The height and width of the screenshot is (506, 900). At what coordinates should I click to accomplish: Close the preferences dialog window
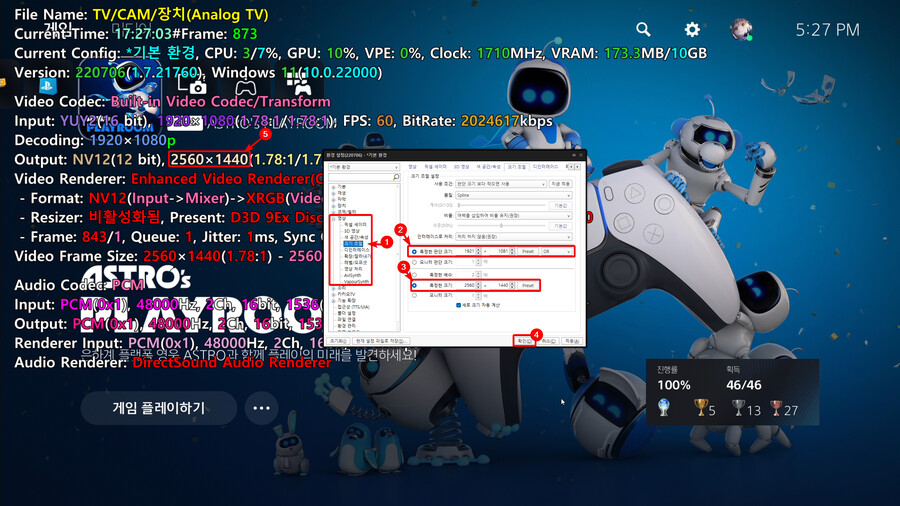581,155
